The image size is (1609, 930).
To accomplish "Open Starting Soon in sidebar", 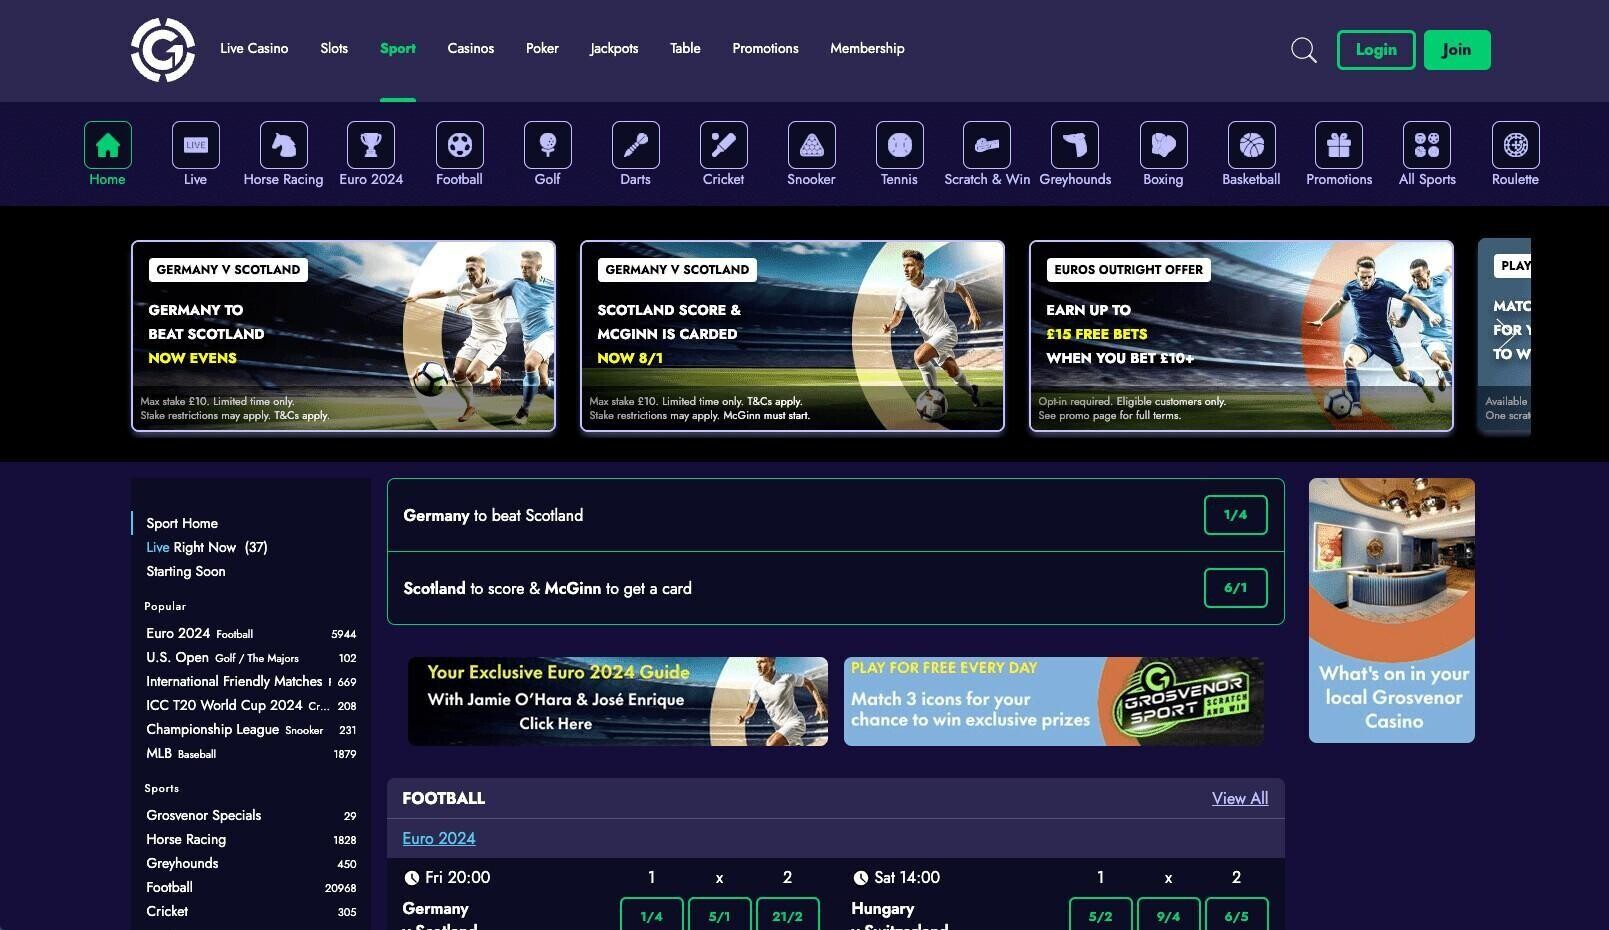I will coord(186,571).
